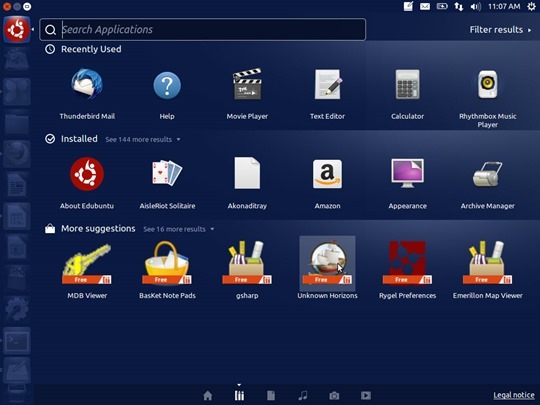Switch to the Videos lens
Viewport: 540px width, 405px height.
pos(366,395)
